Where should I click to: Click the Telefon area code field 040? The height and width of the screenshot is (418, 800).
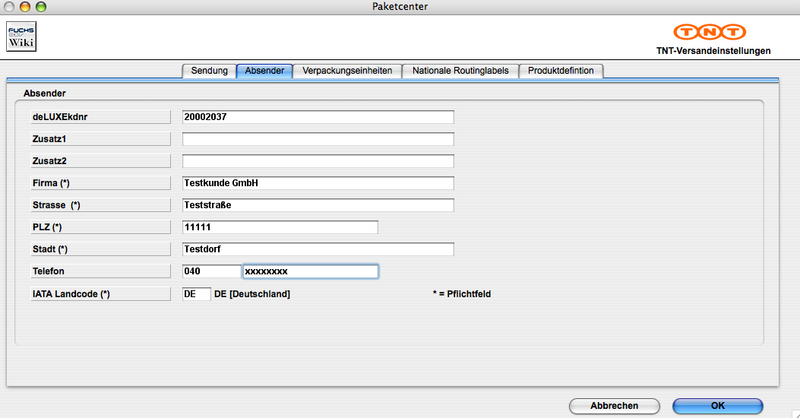pyautogui.click(x=211, y=271)
